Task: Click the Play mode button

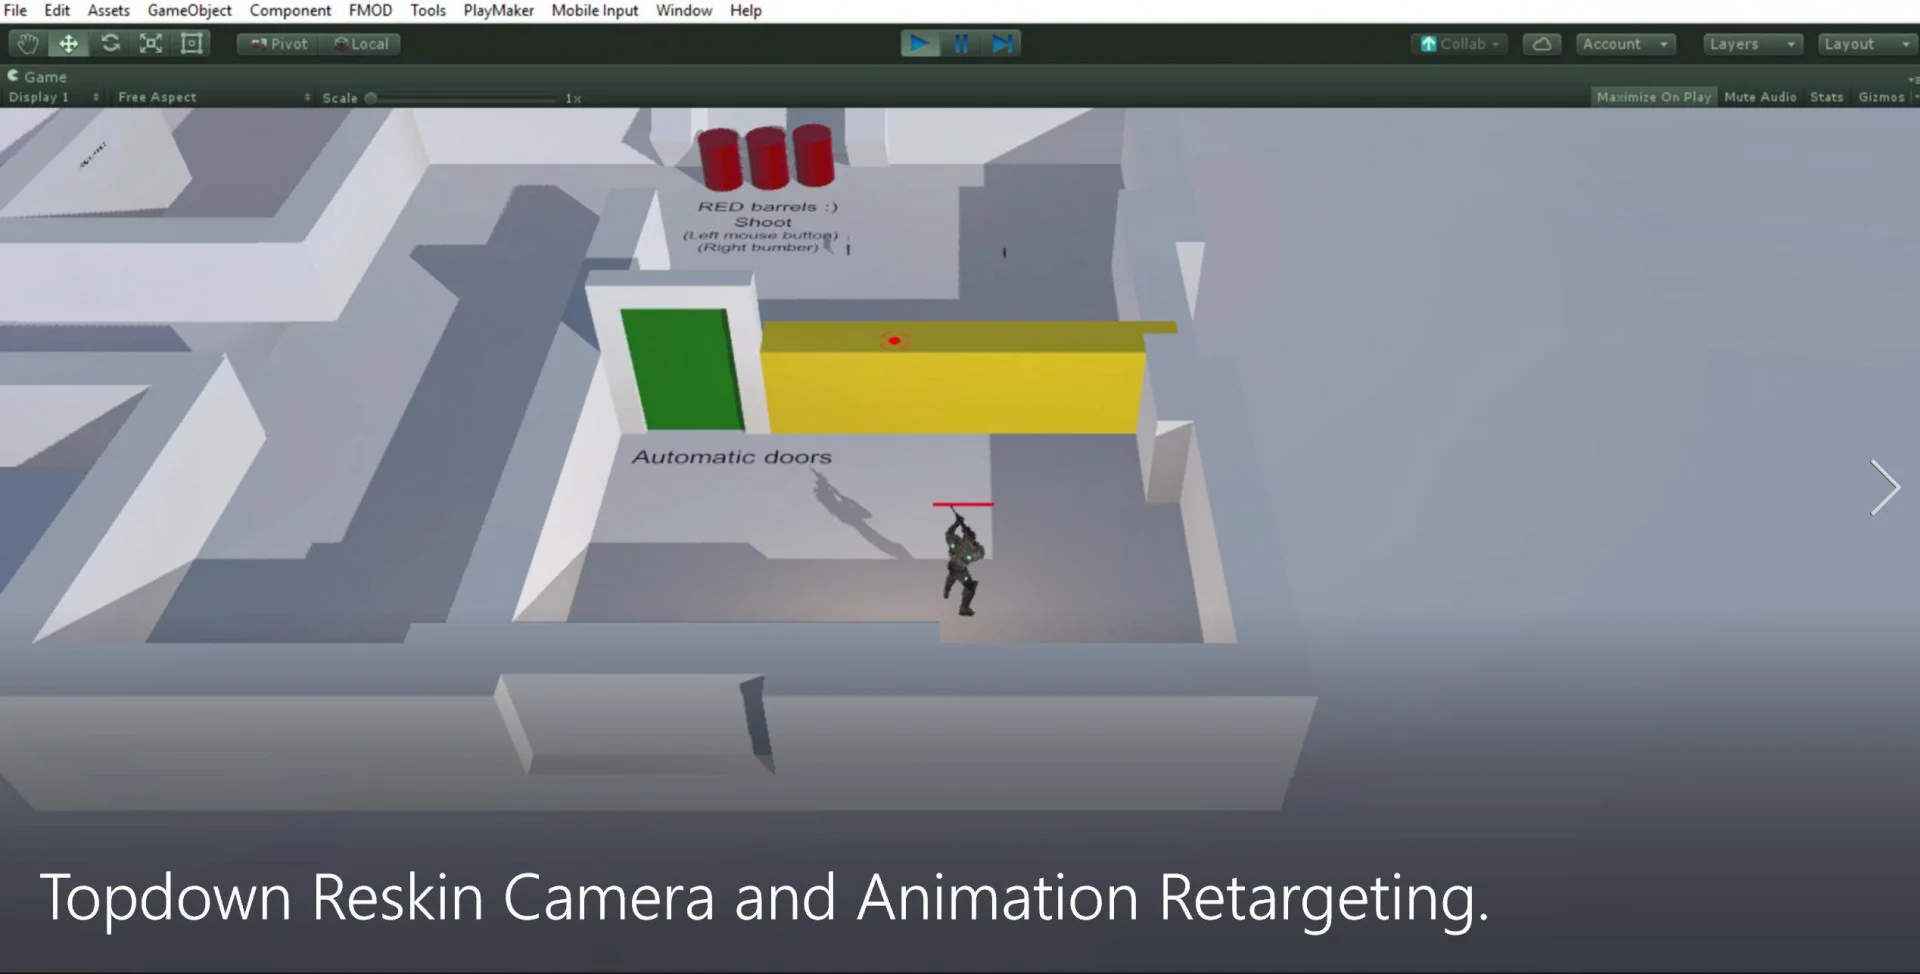Action: click(920, 44)
